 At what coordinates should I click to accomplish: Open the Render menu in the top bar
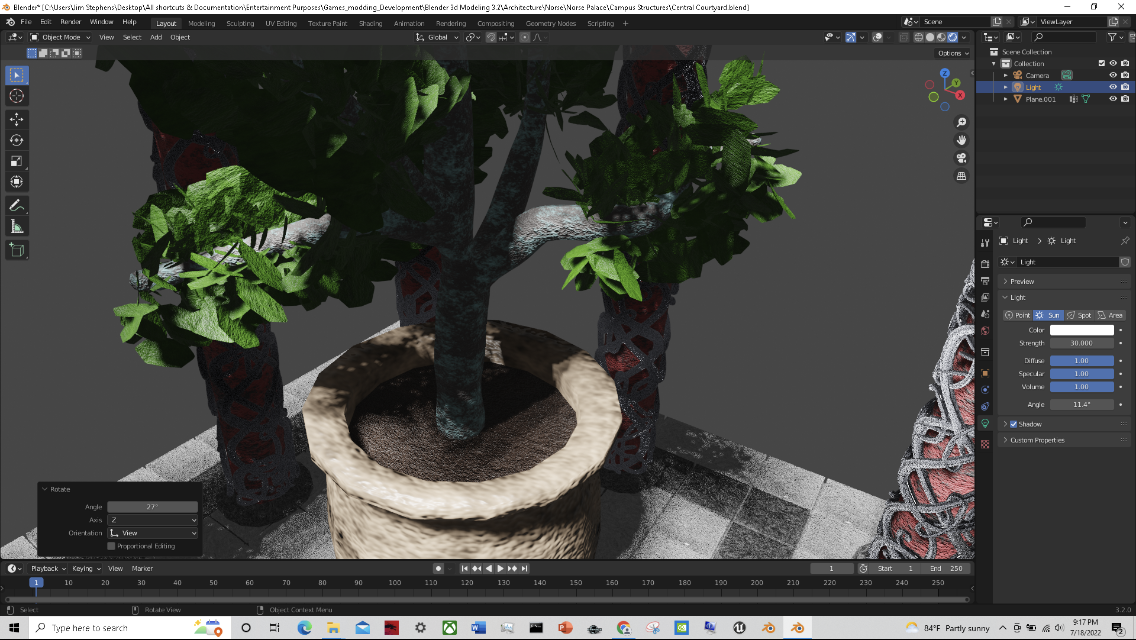click(70, 22)
